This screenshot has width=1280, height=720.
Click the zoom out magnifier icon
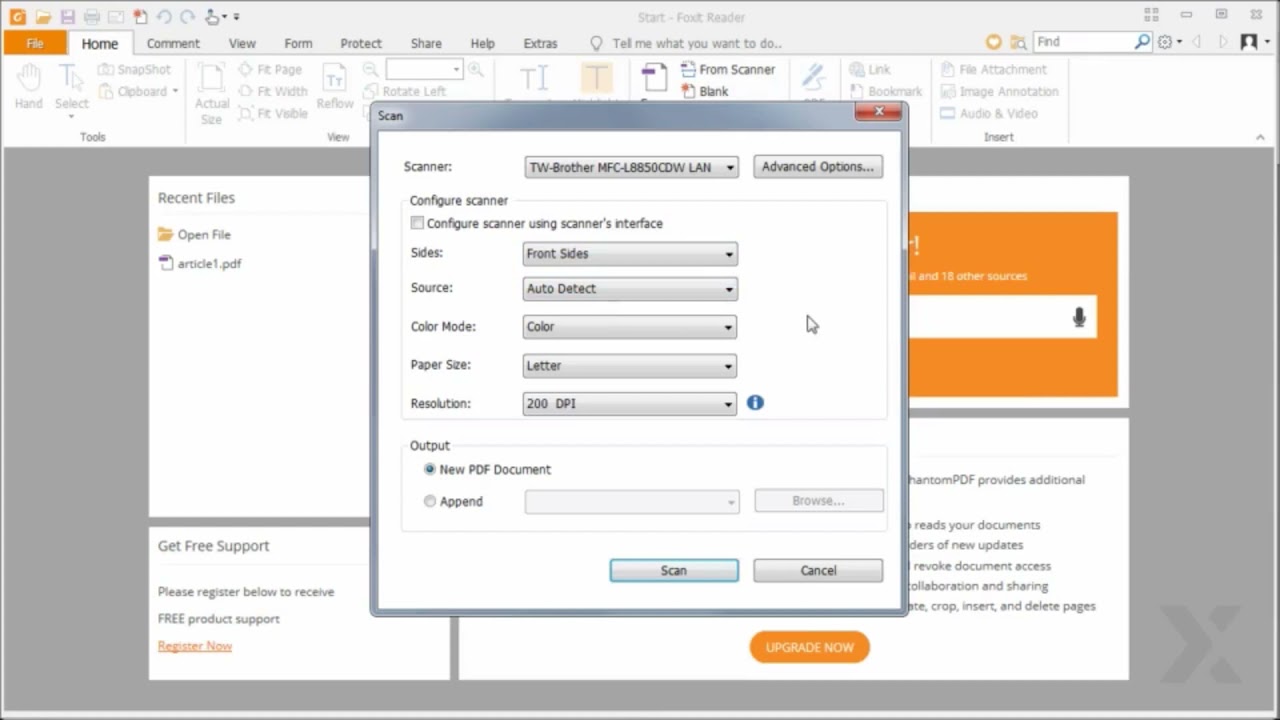tap(371, 69)
